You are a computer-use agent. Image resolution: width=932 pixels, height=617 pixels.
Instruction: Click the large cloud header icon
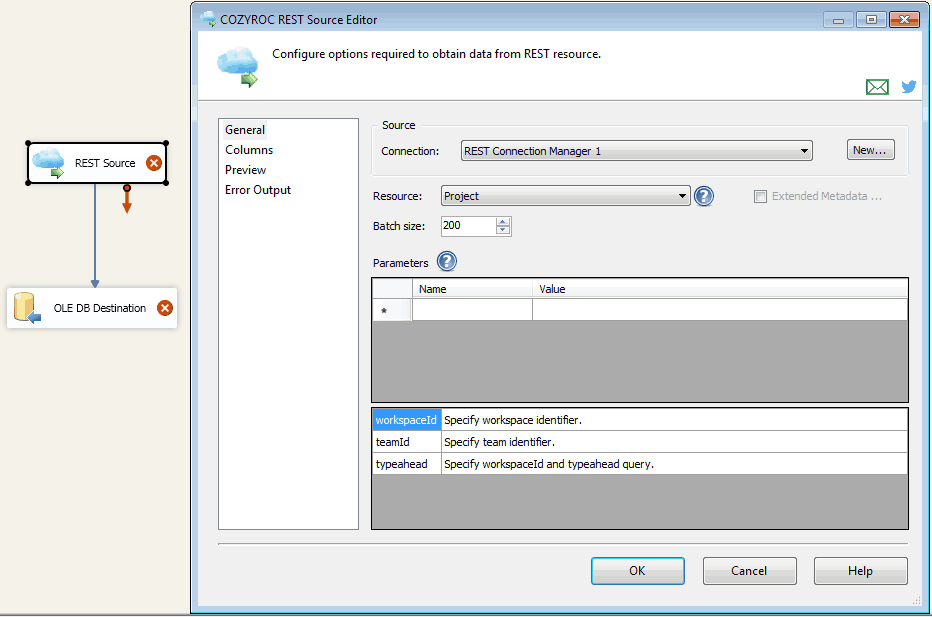coord(238,67)
